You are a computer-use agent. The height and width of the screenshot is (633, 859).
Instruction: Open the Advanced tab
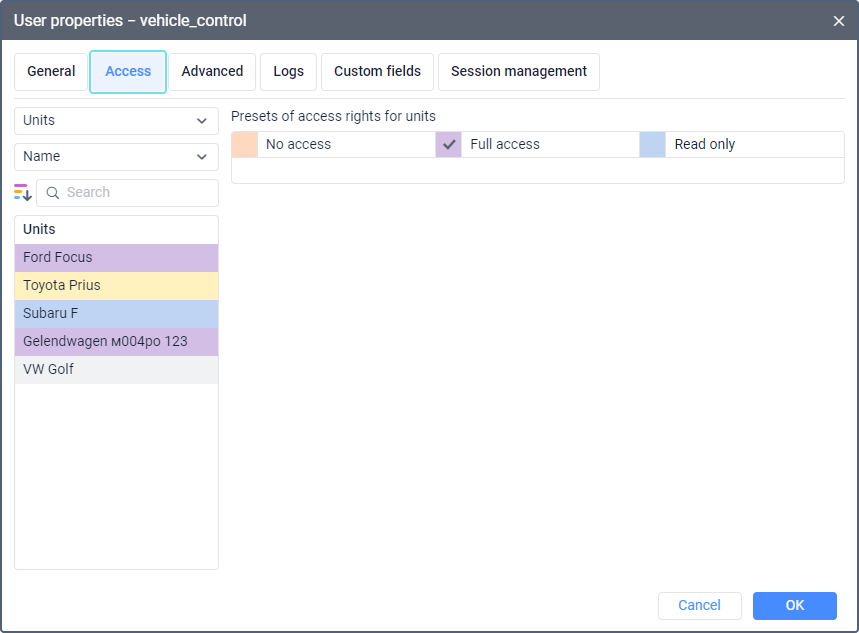click(212, 72)
